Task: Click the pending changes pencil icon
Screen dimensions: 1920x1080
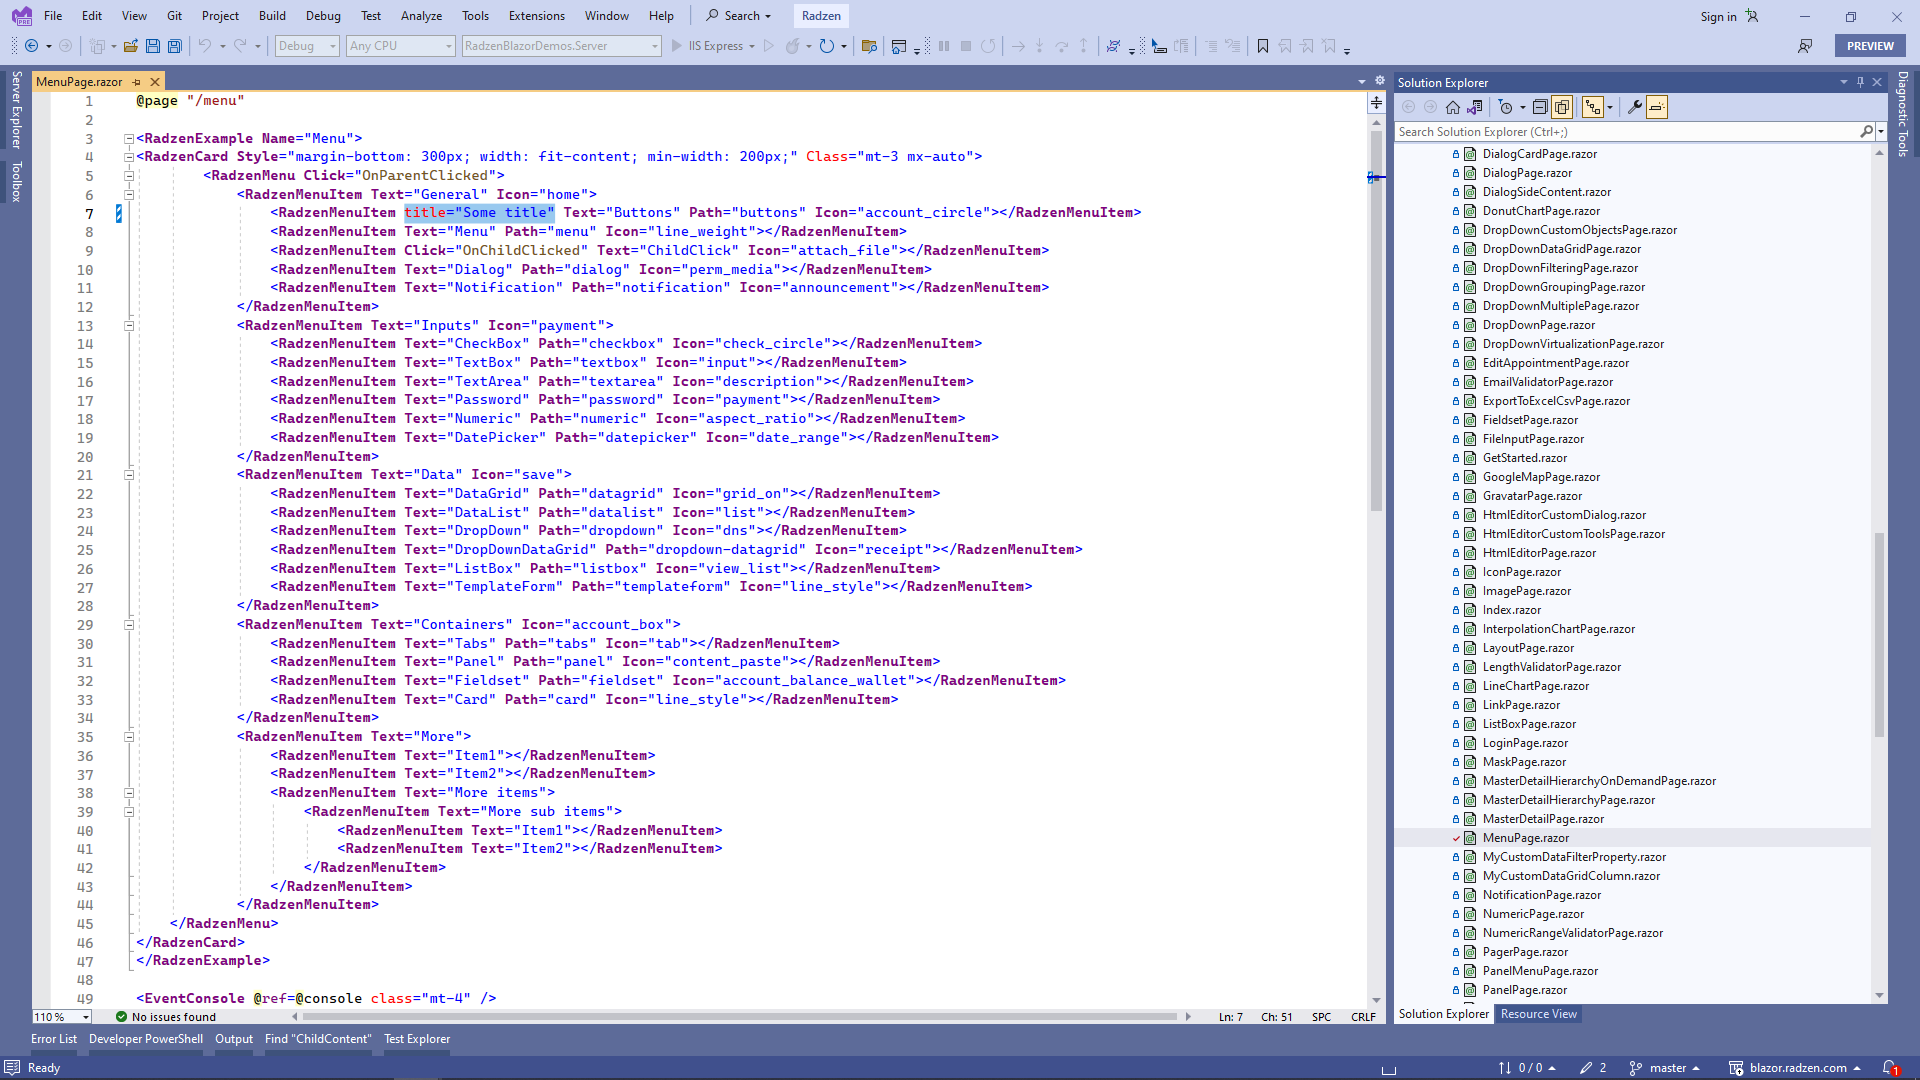Action: pyautogui.click(x=1586, y=1068)
